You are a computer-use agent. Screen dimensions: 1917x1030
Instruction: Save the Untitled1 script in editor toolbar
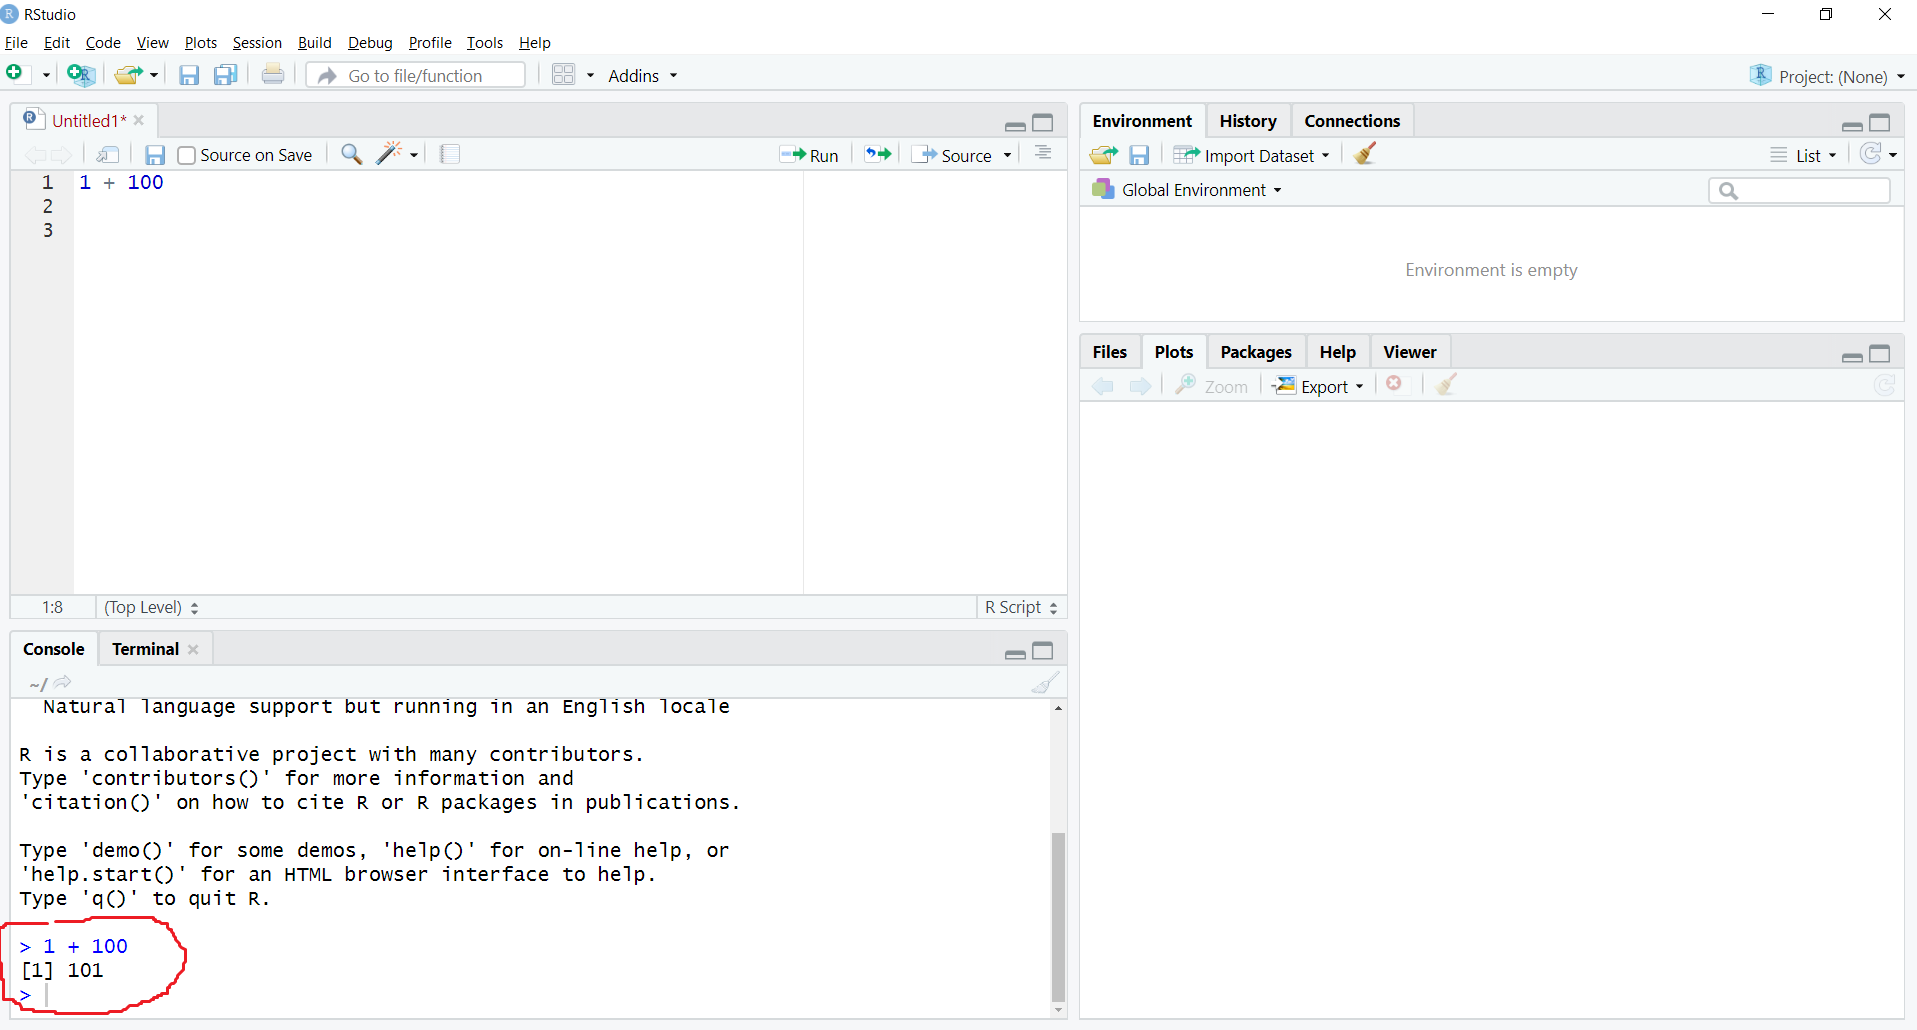point(155,155)
